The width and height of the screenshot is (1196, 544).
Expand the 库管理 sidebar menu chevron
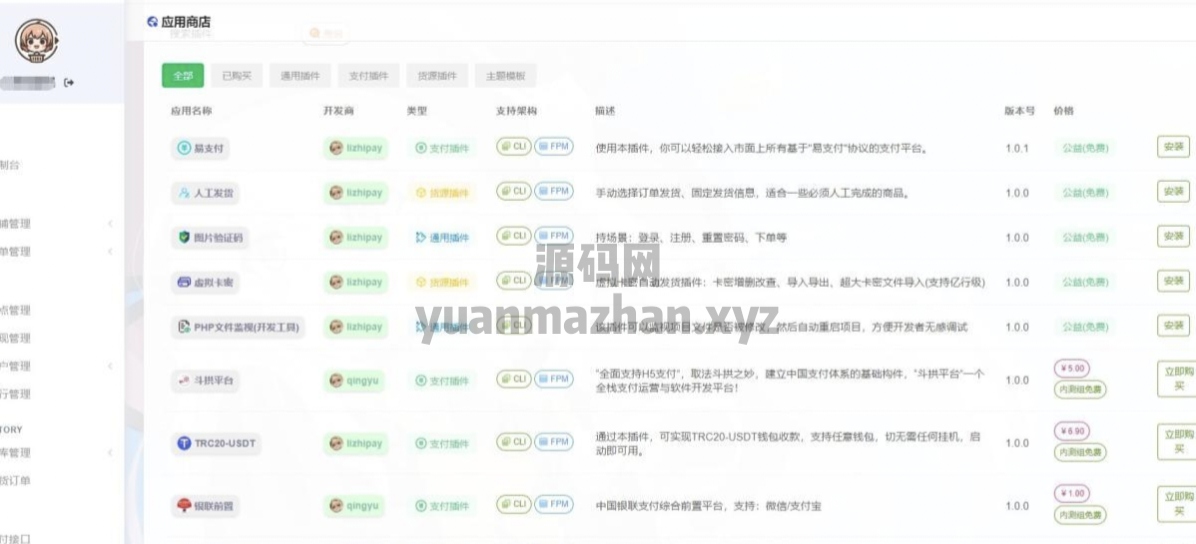[110, 453]
